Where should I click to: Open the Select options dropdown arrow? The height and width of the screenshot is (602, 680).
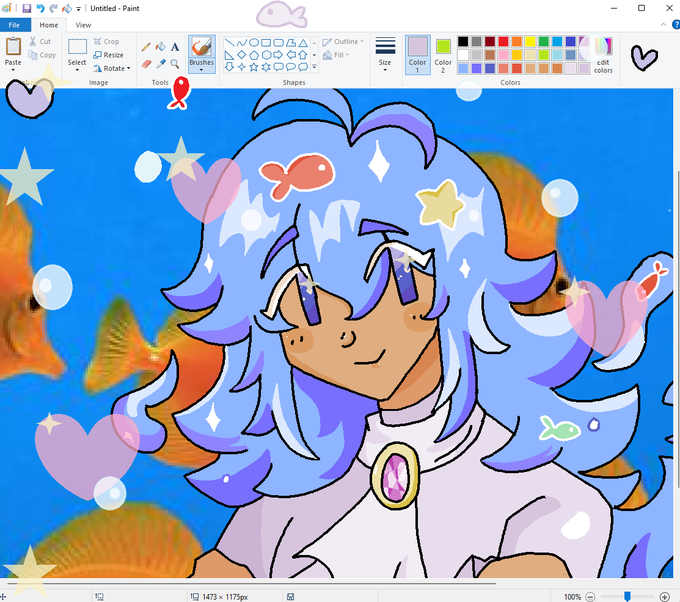click(x=77, y=70)
